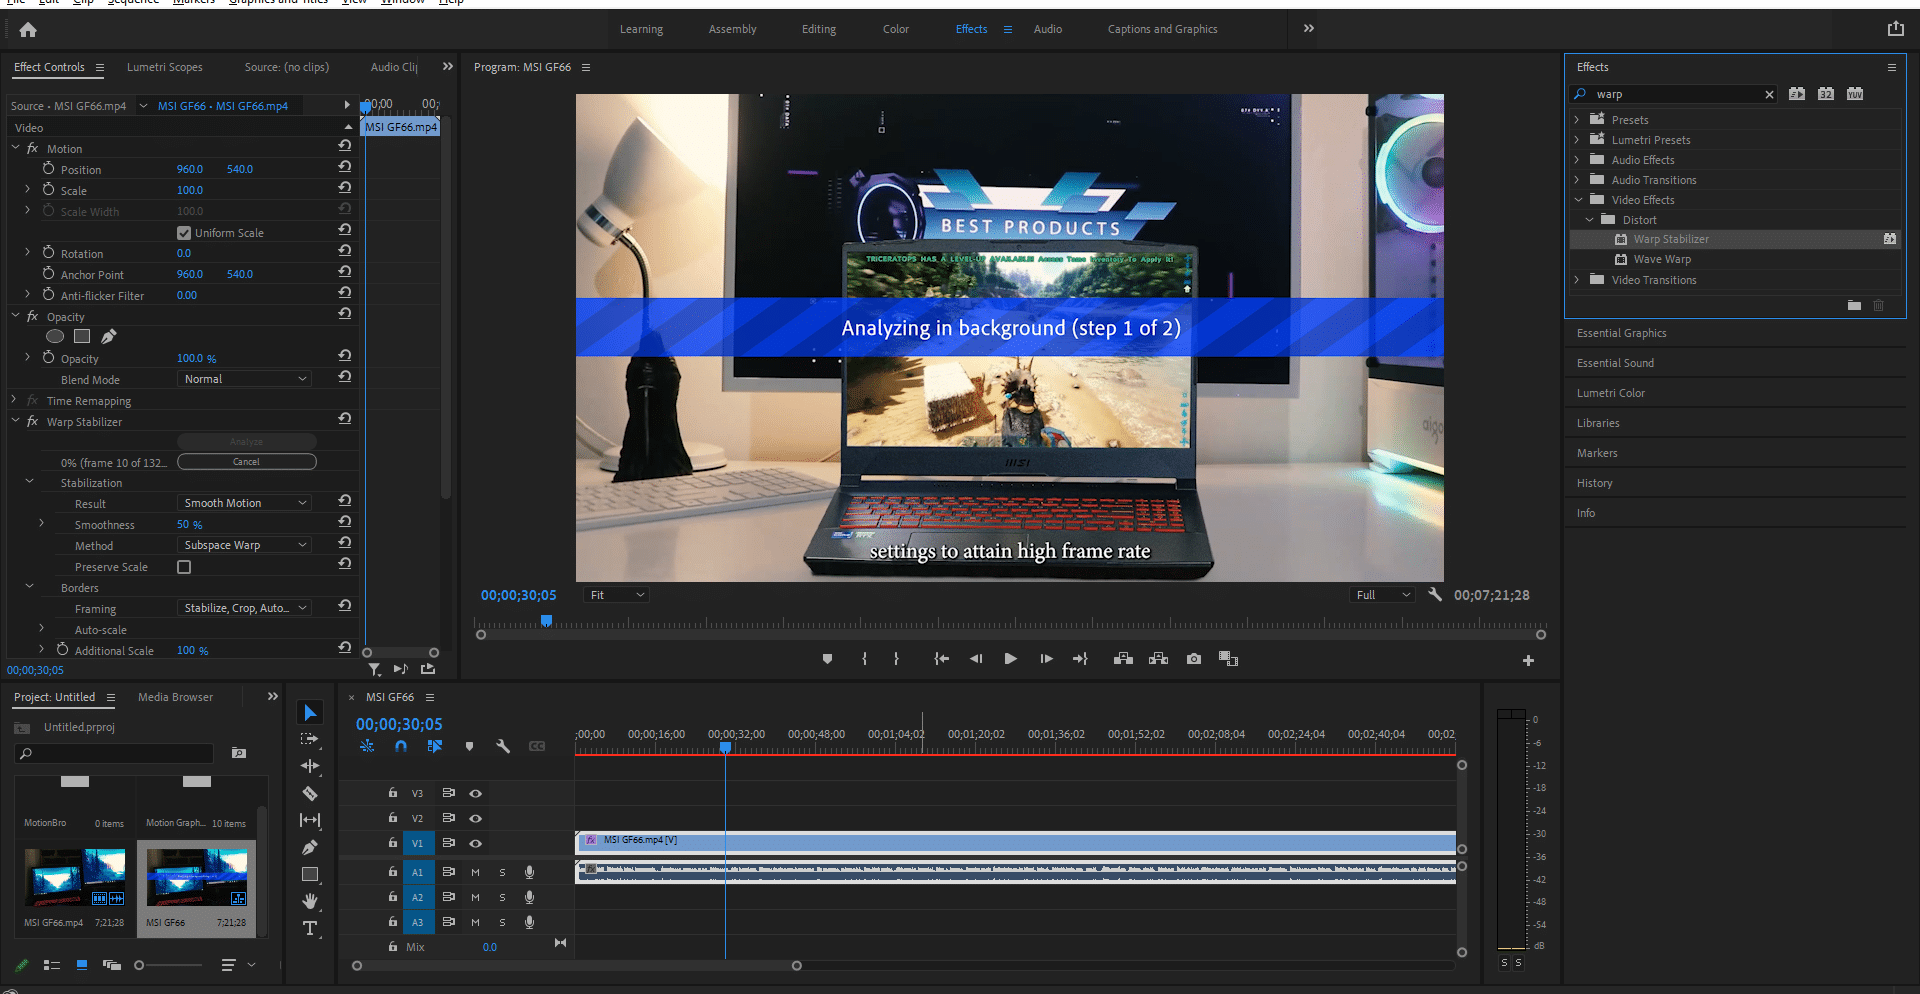Play the Program monitor video
Image resolution: width=1920 pixels, height=994 pixels.
(1010, 659)
